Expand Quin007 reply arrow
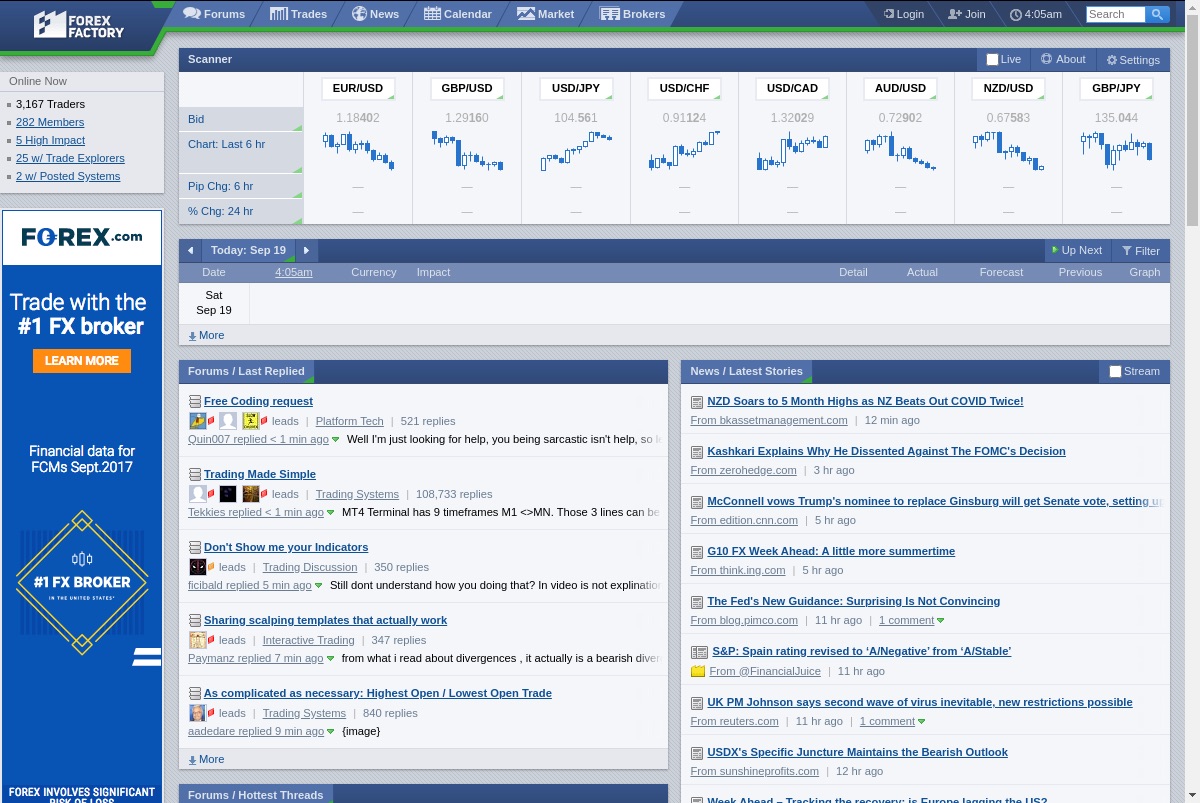 click(336, 440)
